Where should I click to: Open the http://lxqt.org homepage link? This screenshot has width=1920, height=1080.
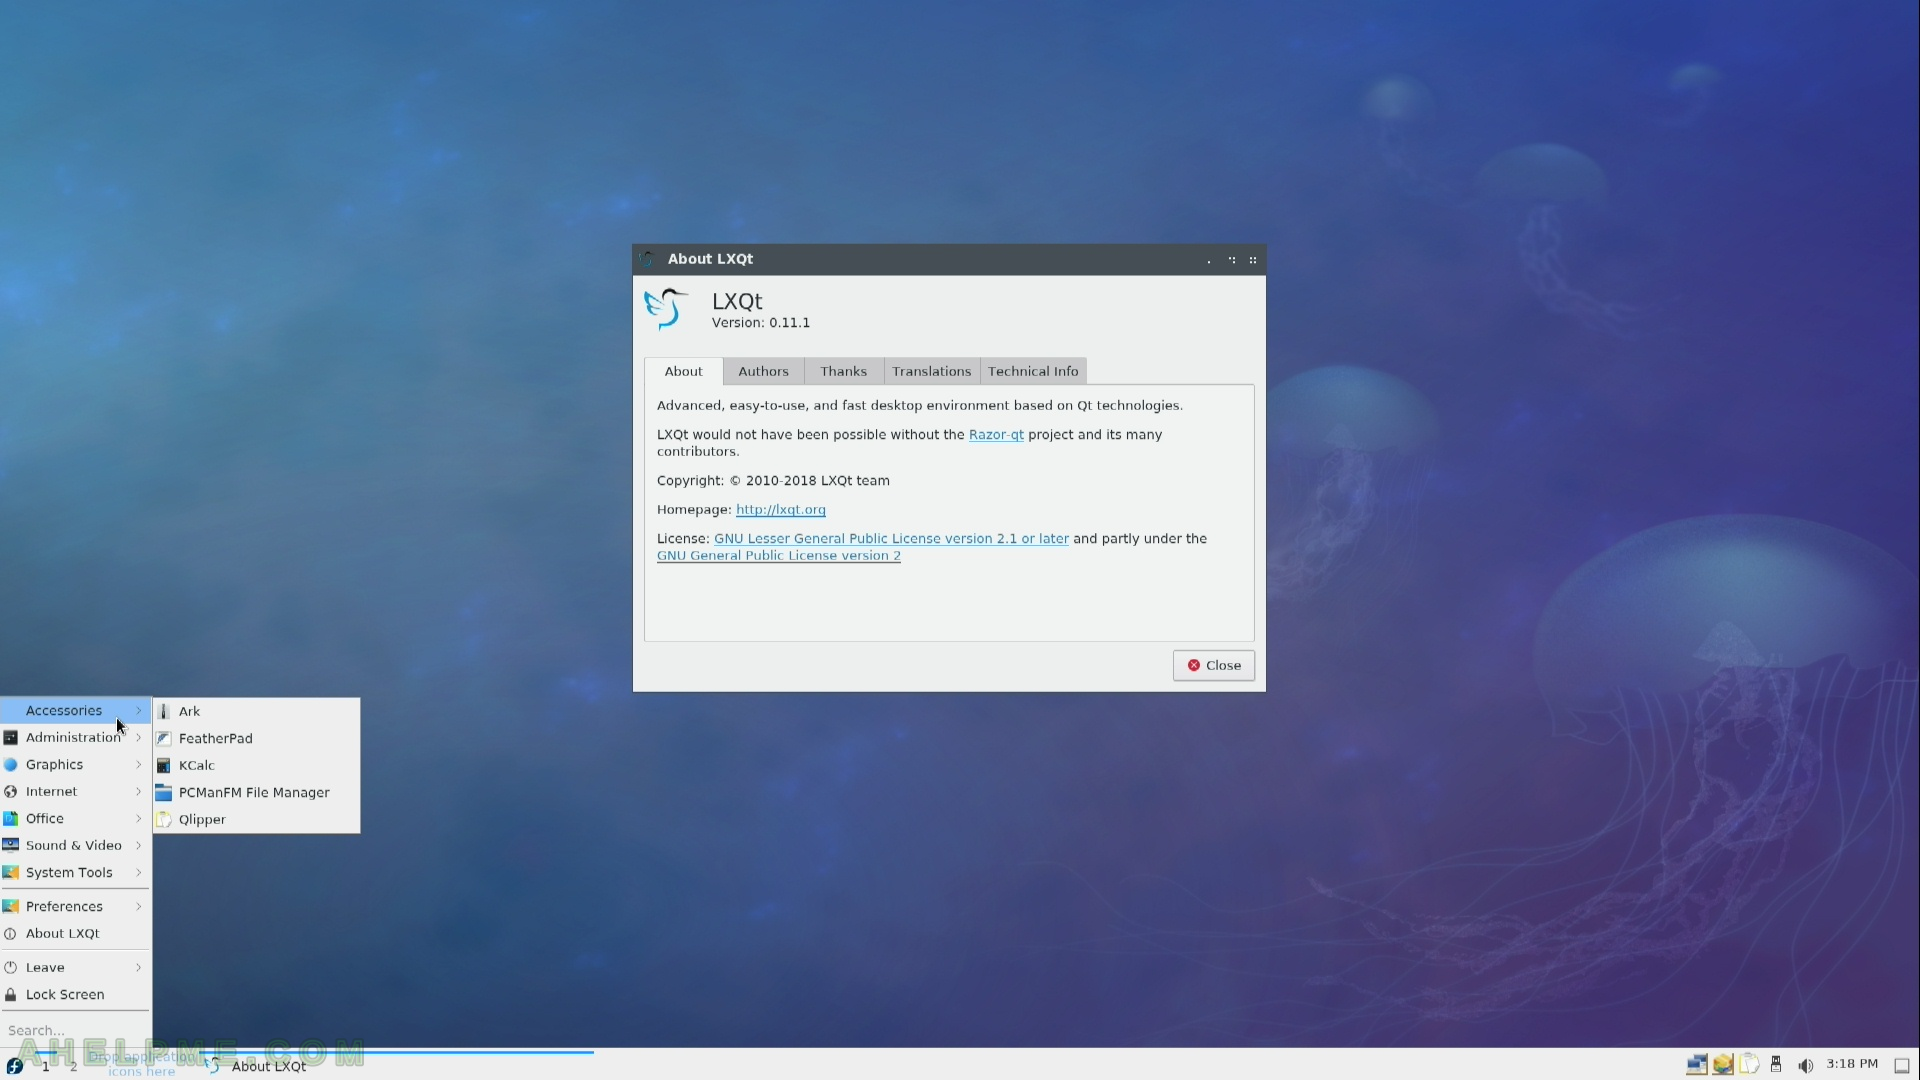click(x=781, y=510)
